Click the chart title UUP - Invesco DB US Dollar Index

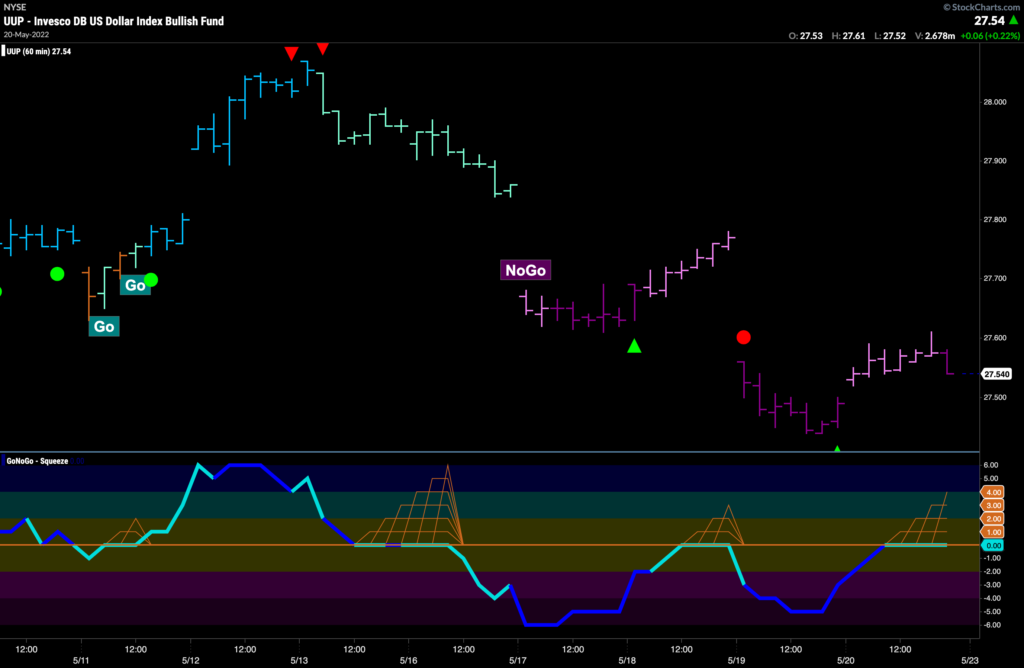114,21
